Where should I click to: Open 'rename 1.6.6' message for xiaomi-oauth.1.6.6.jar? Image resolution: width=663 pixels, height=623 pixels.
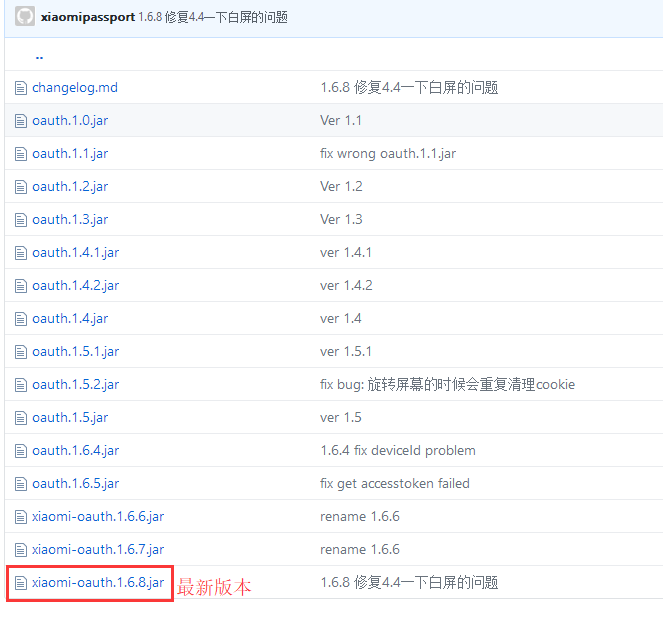[x=360, y=517]
